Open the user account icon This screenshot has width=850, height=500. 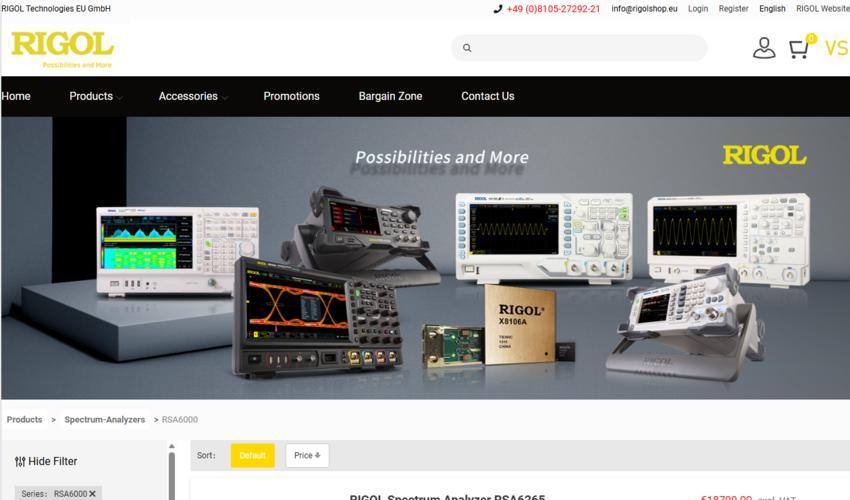click(x=764, y=48)
